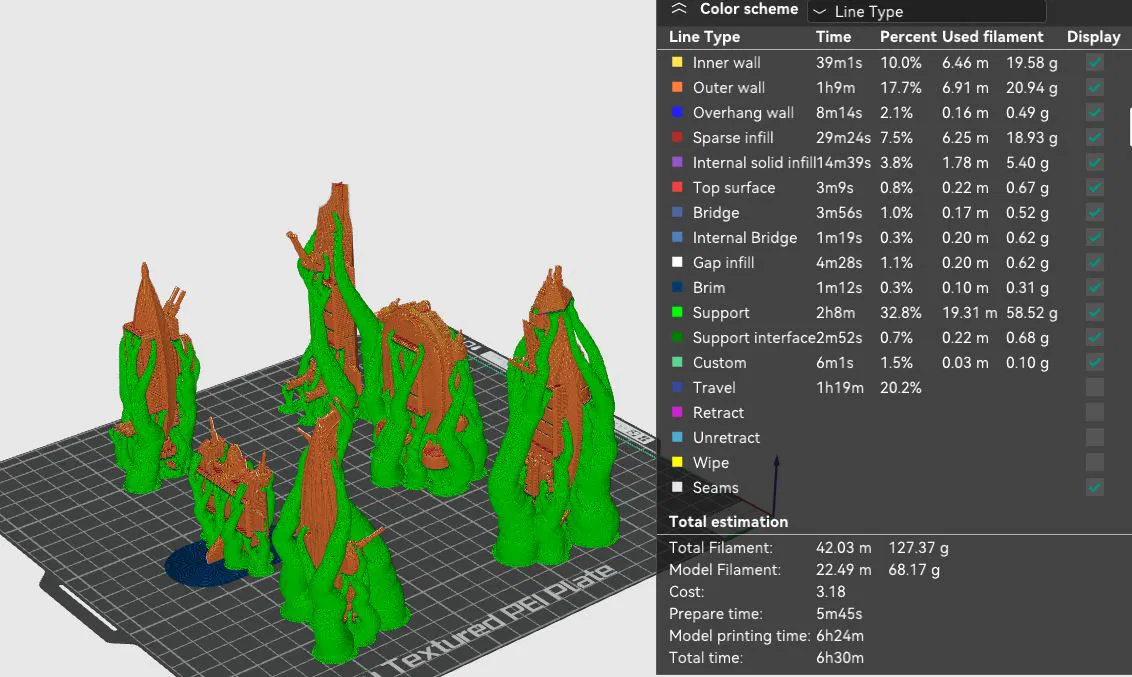Click the Wipe yellow swatch icon
The height and width of the screenshot is (677, 1132).
click(x=677, y=462)
